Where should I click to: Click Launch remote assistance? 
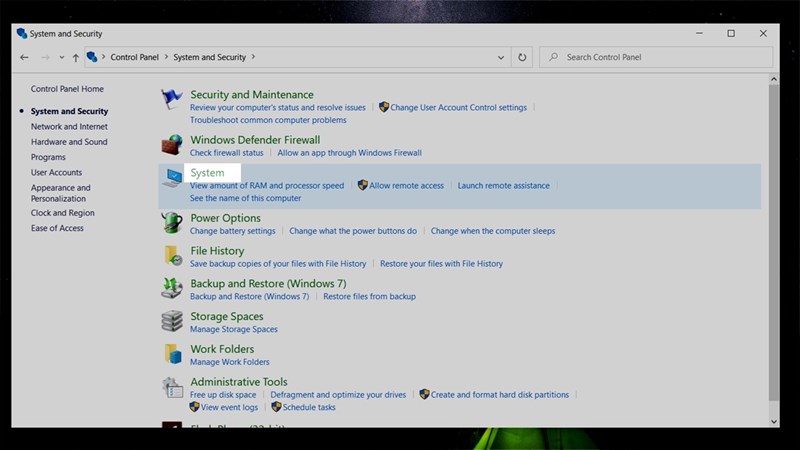coord(504,186)
